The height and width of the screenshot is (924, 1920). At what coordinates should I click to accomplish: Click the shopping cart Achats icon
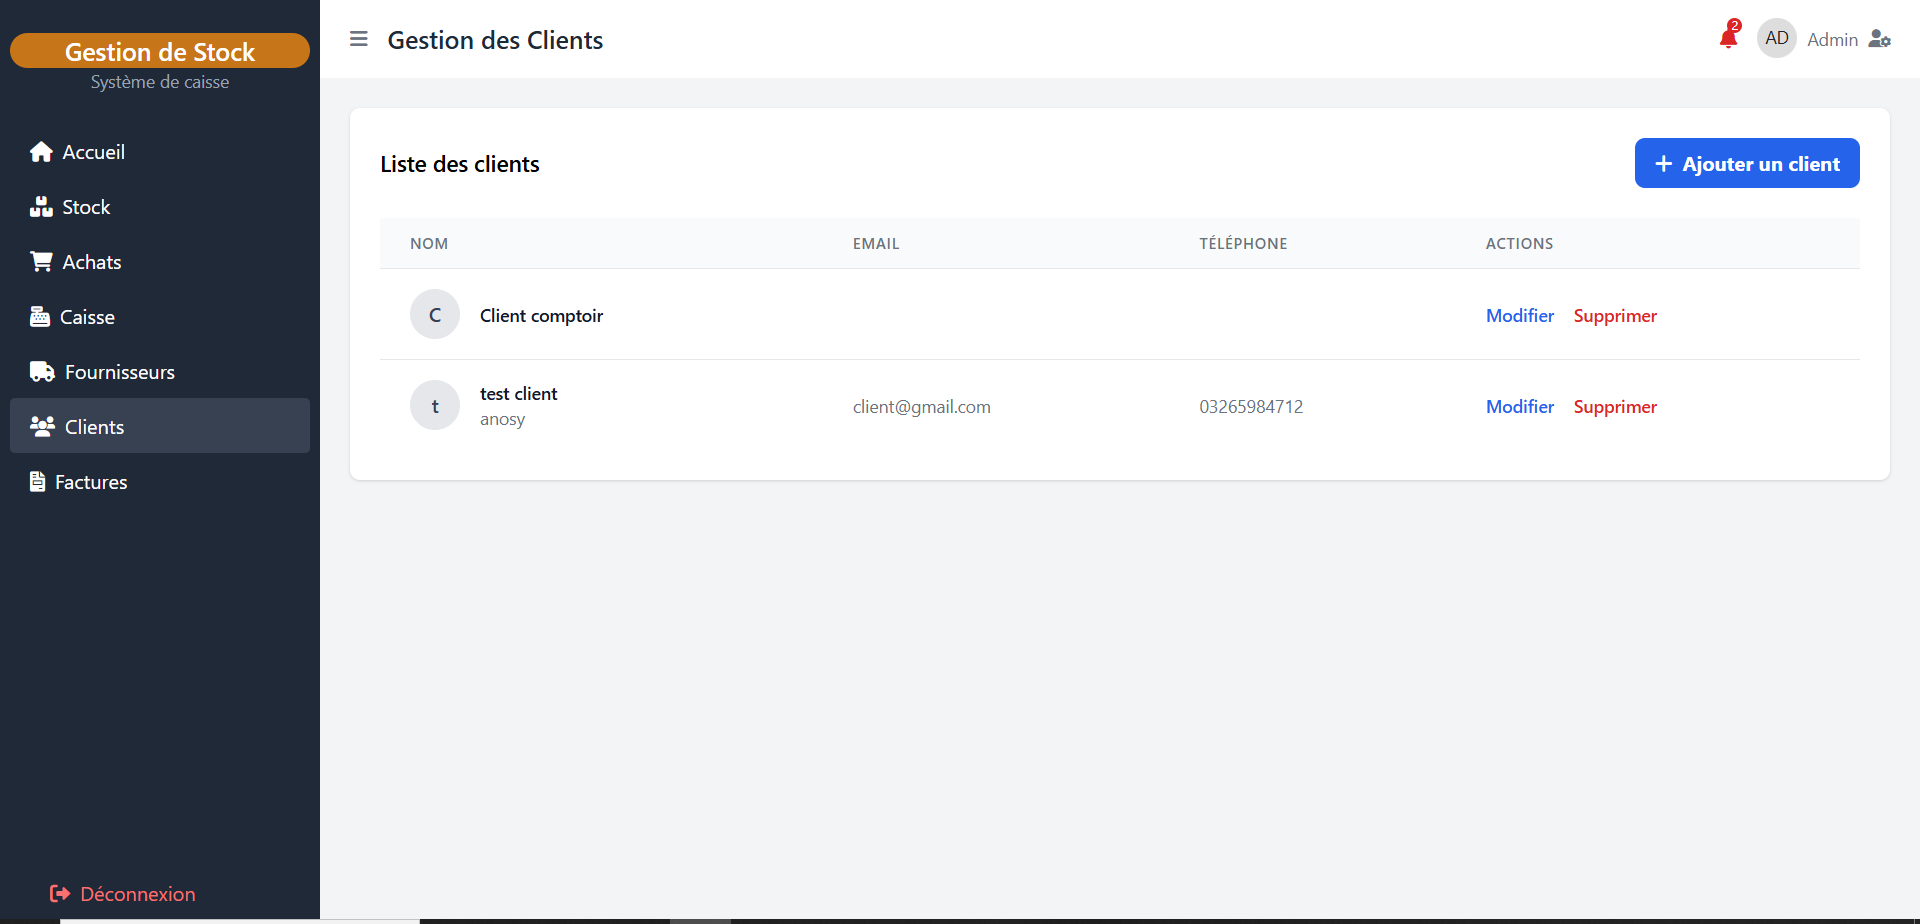[x=41, y=262]
